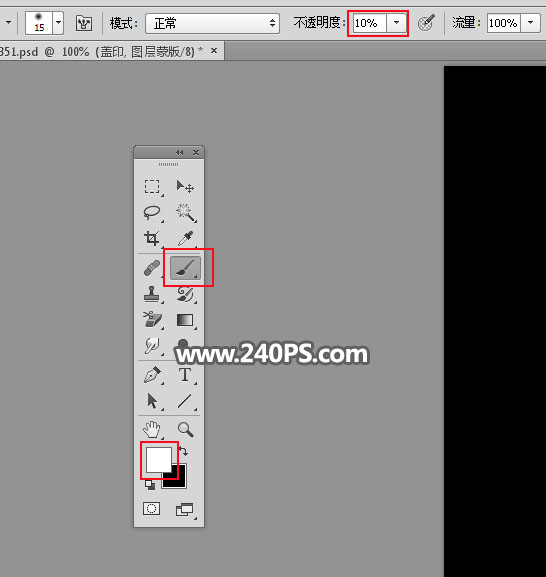
Task: Open the brush panel toggle icon
Action: click(84, 23)
